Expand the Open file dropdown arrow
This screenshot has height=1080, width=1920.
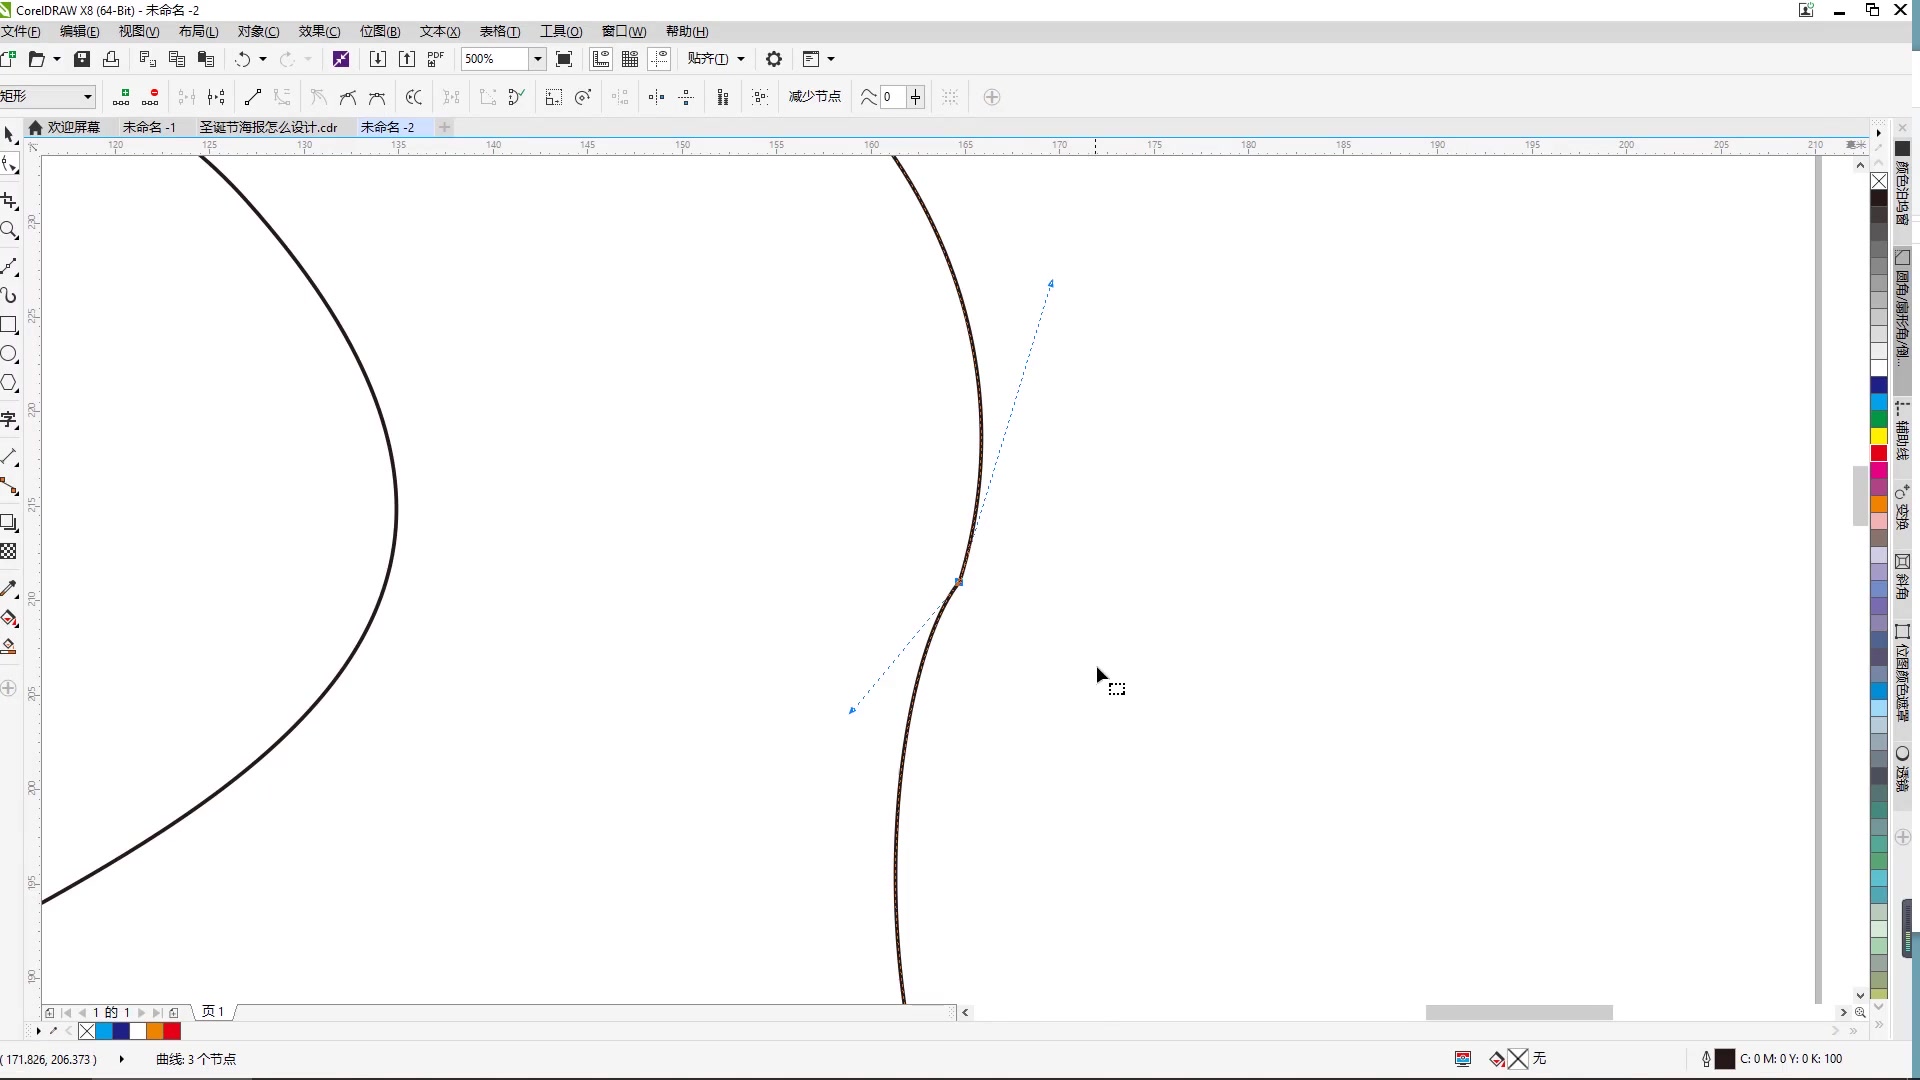[57, 59]
